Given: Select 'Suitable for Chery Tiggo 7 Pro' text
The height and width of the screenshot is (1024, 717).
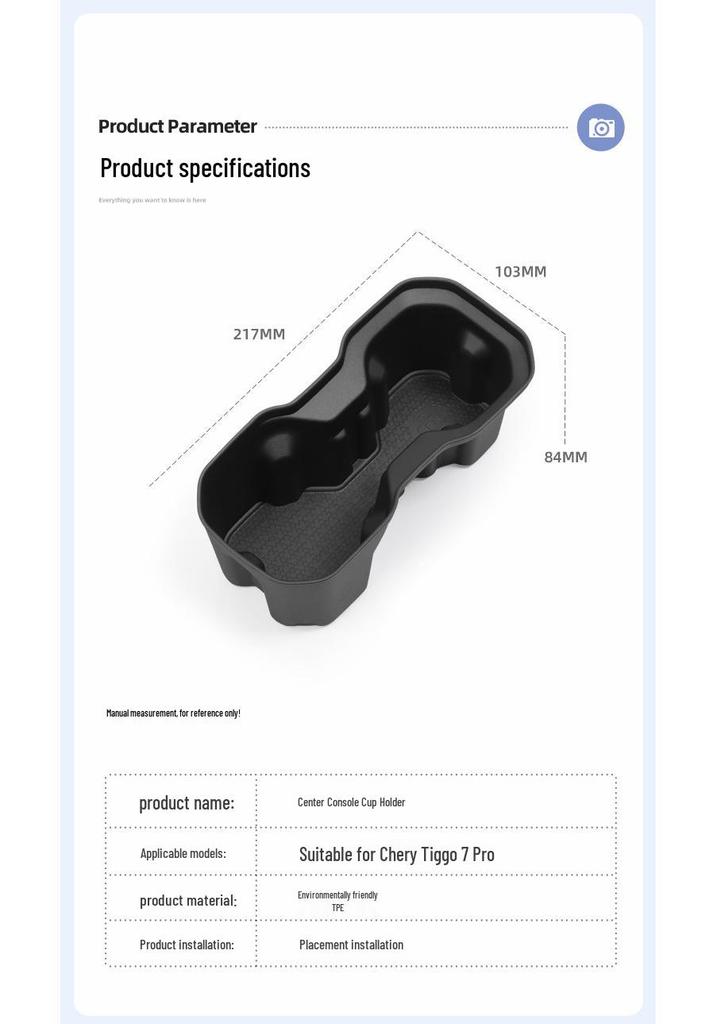Looking at the screenshot, I should click(x=396, y=854).
